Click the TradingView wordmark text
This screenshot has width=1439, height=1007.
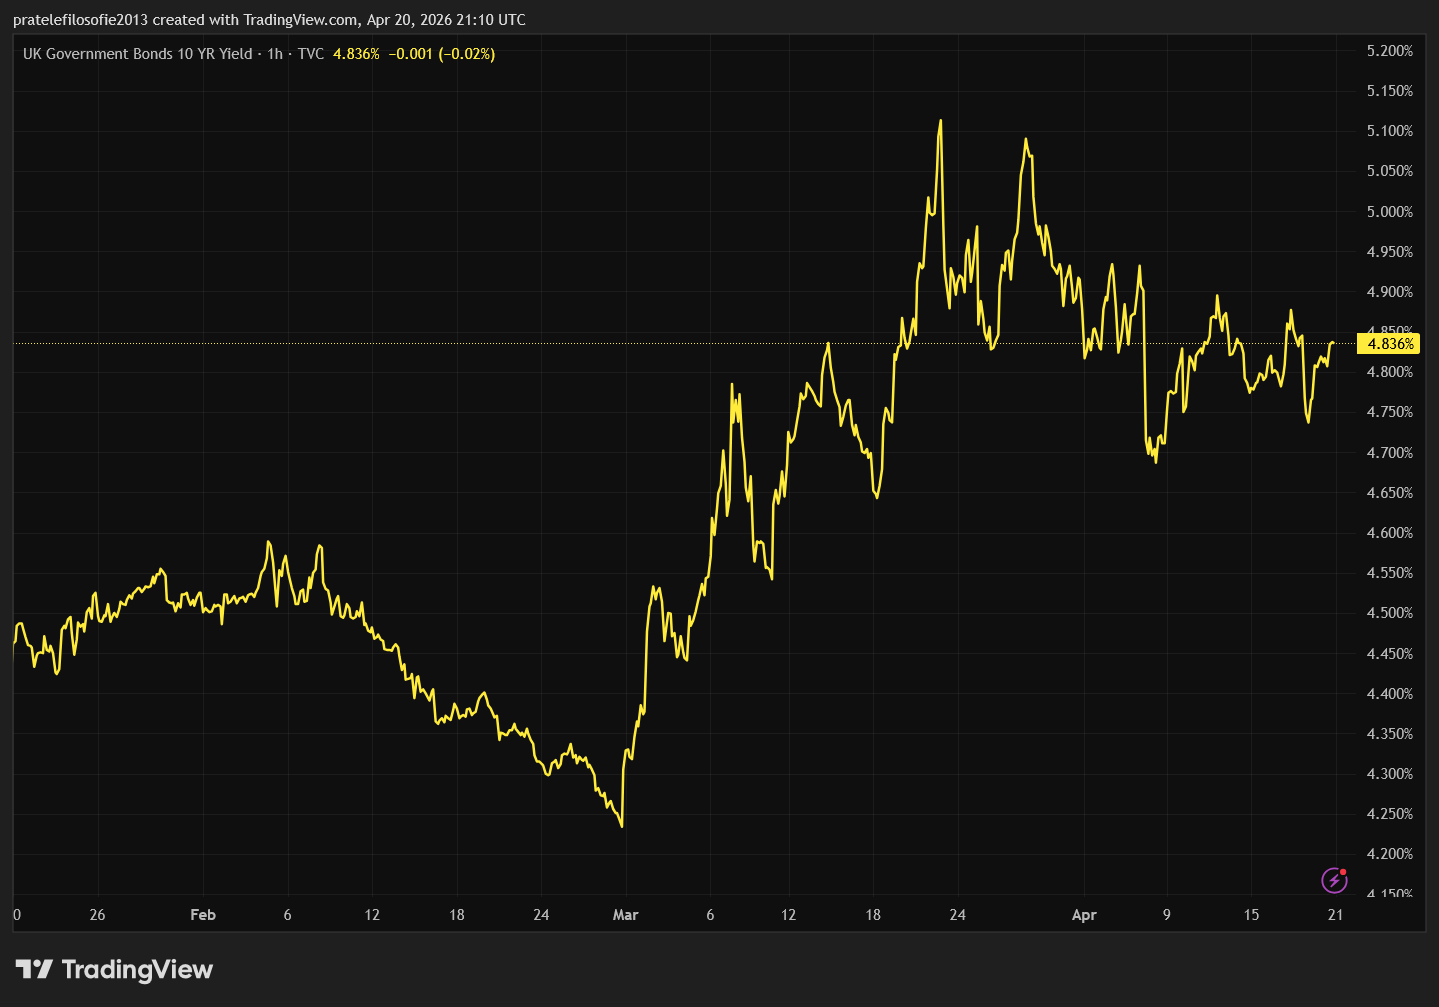137,969
